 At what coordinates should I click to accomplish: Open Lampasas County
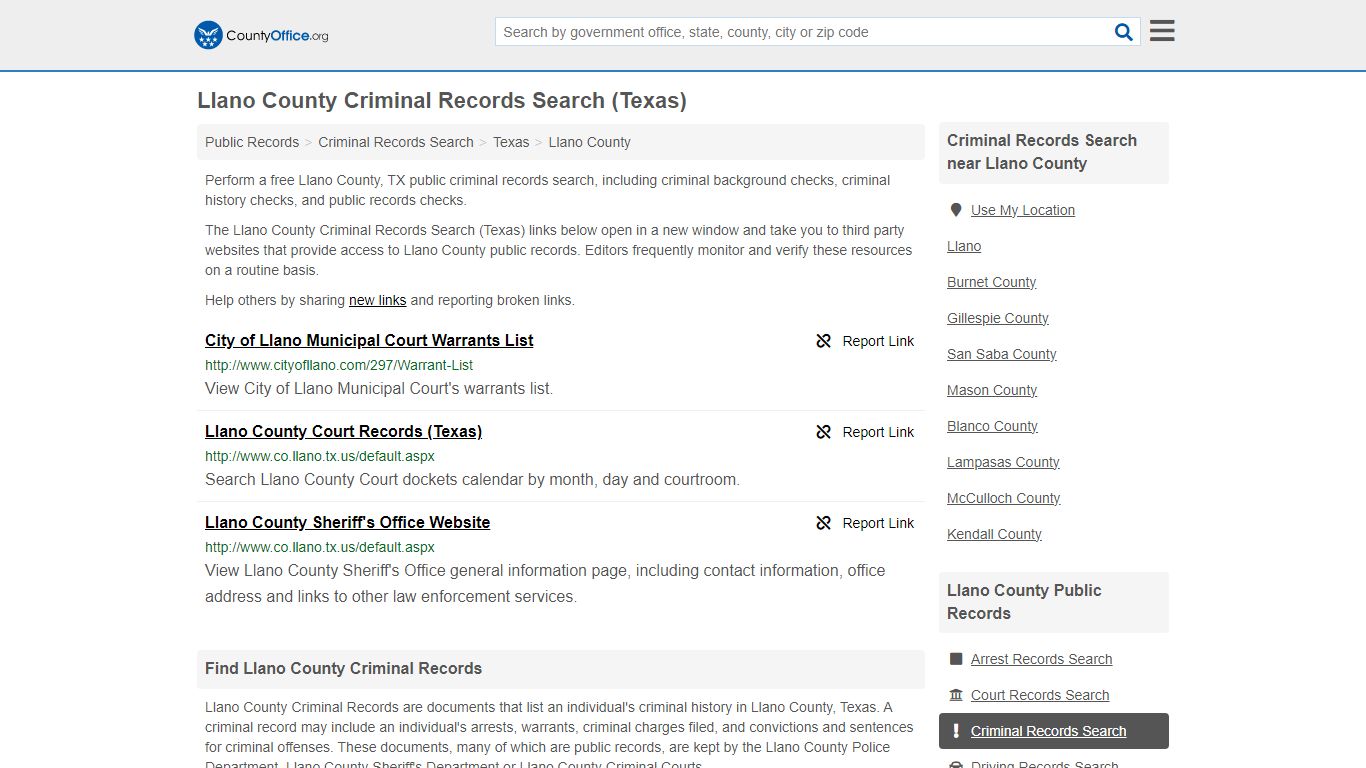[x=1003, y=462]
